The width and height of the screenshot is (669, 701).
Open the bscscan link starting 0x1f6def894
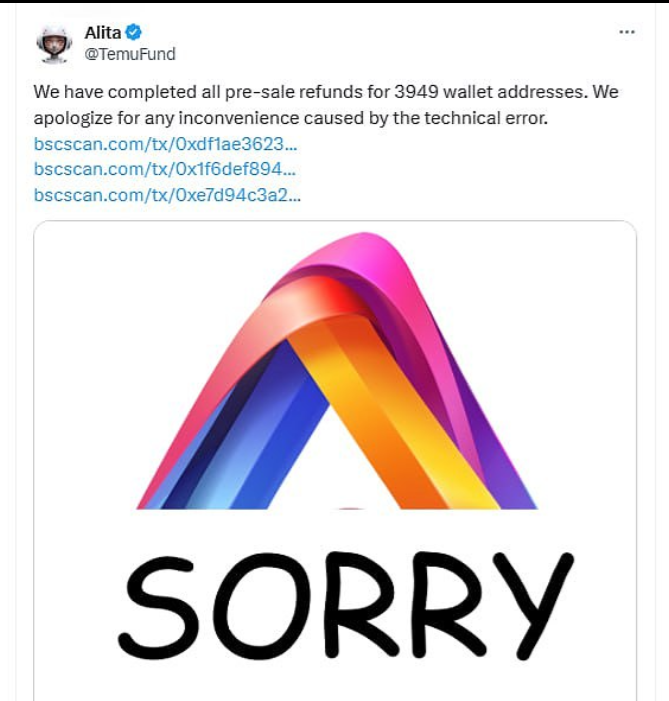165,169
